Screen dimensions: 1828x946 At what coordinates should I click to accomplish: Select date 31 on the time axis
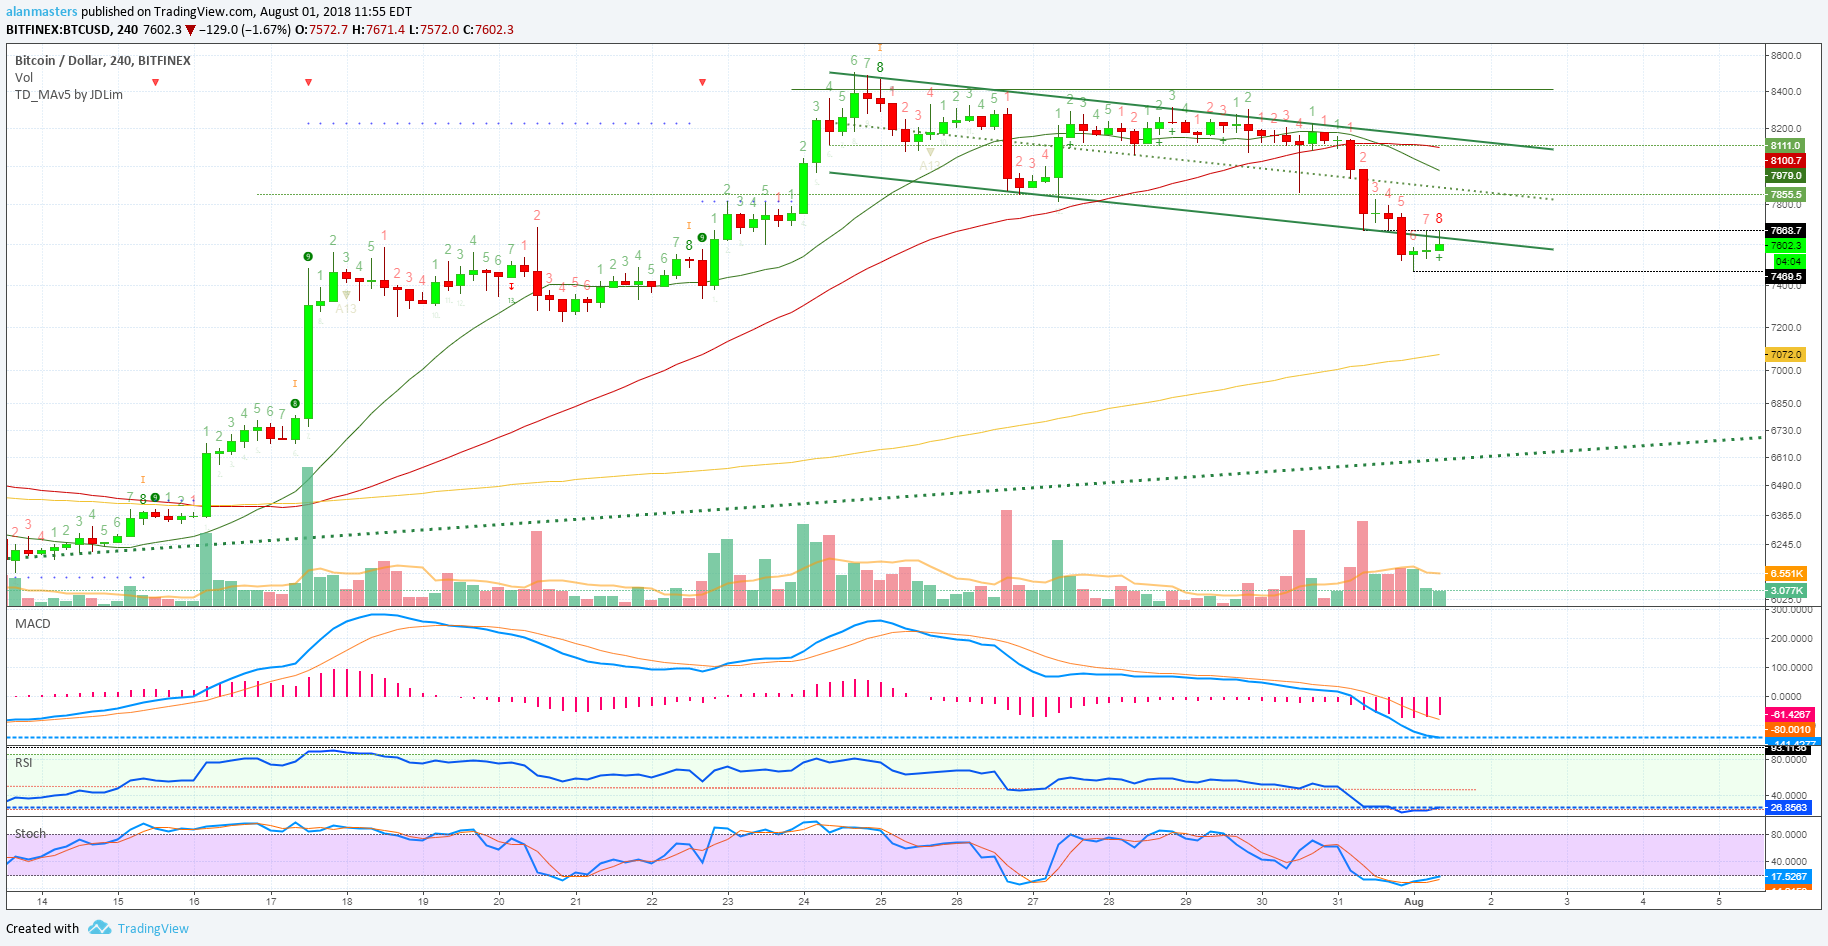(x=1338, y=901)
